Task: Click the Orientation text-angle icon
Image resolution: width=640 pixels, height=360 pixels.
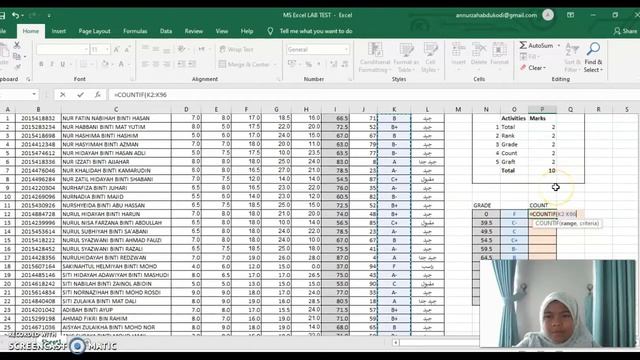Action: point(182,49)
